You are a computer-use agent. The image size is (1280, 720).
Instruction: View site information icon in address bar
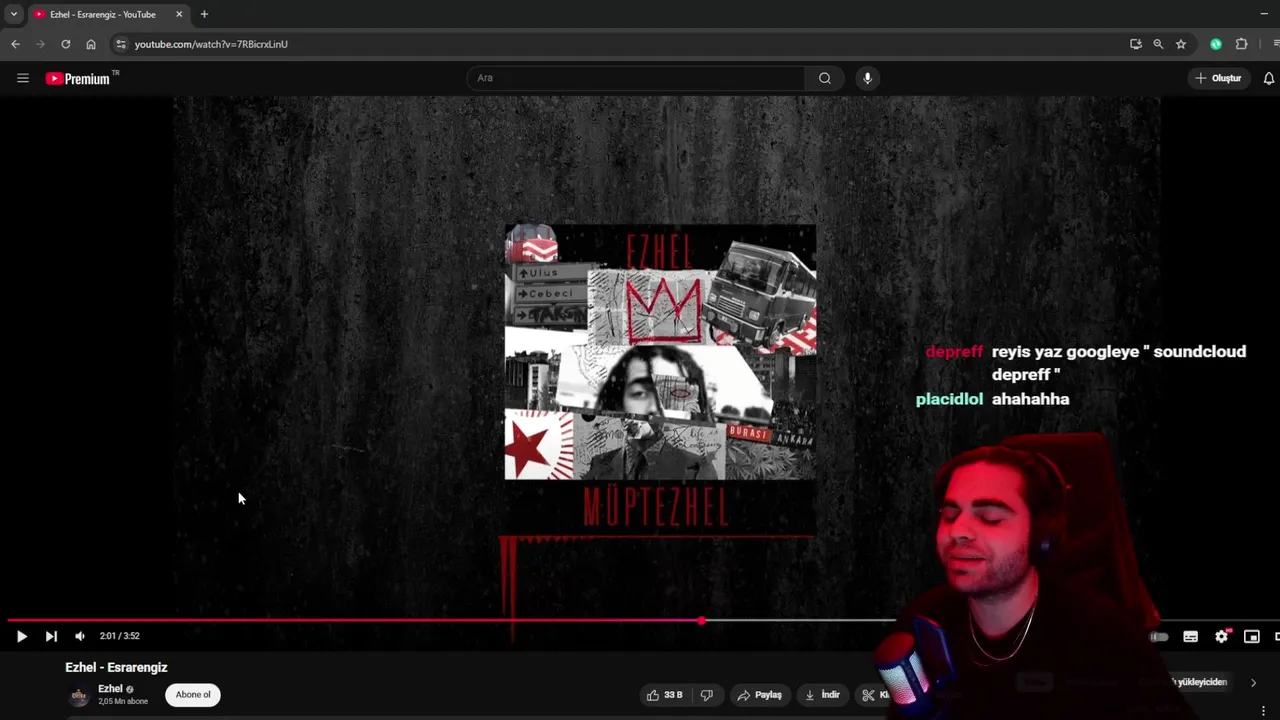120,44
